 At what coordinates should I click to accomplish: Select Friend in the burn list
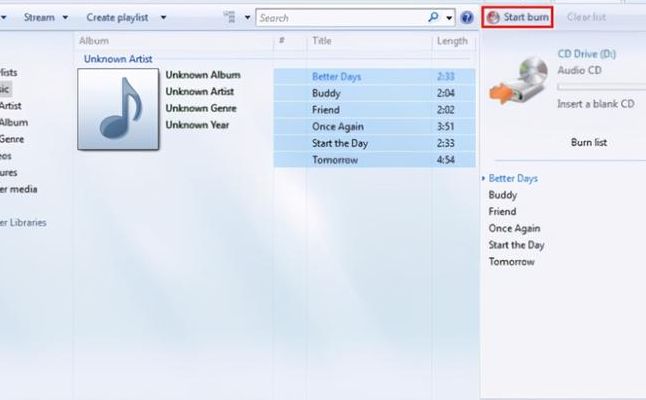click(x=502, y=212)
